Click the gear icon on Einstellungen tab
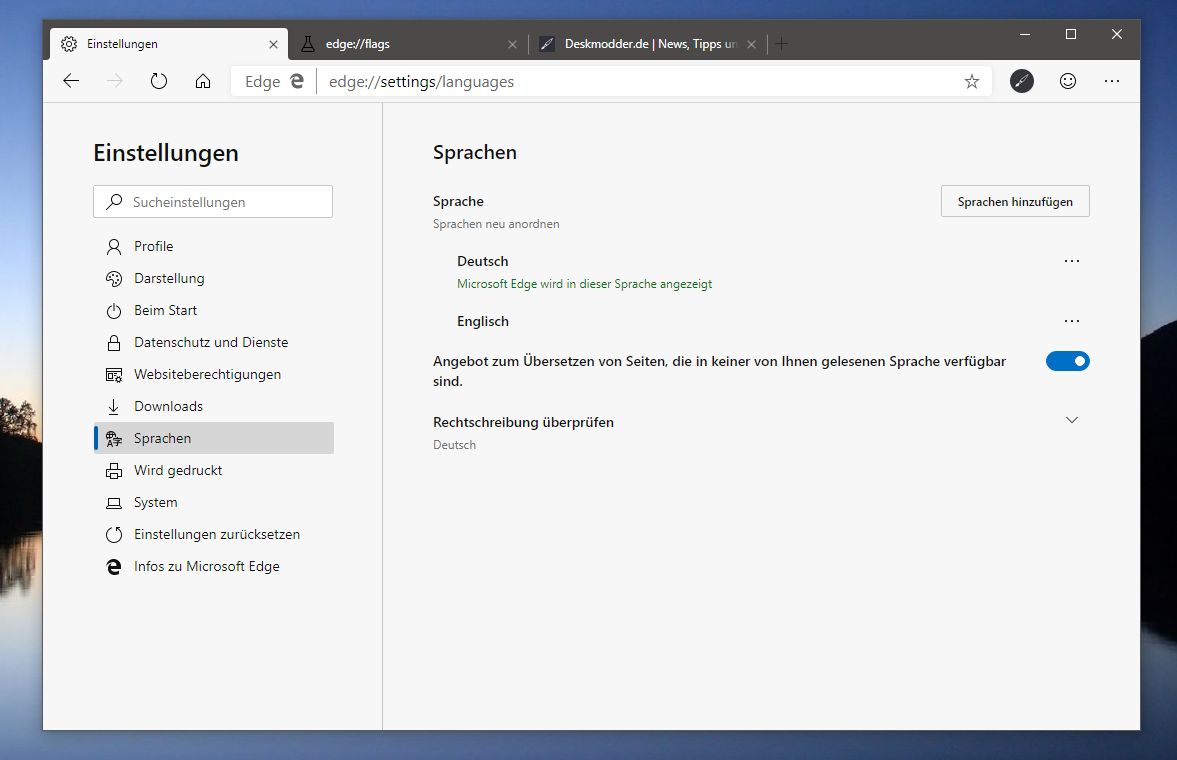The image size is (1177, 760). pos(69,44)
